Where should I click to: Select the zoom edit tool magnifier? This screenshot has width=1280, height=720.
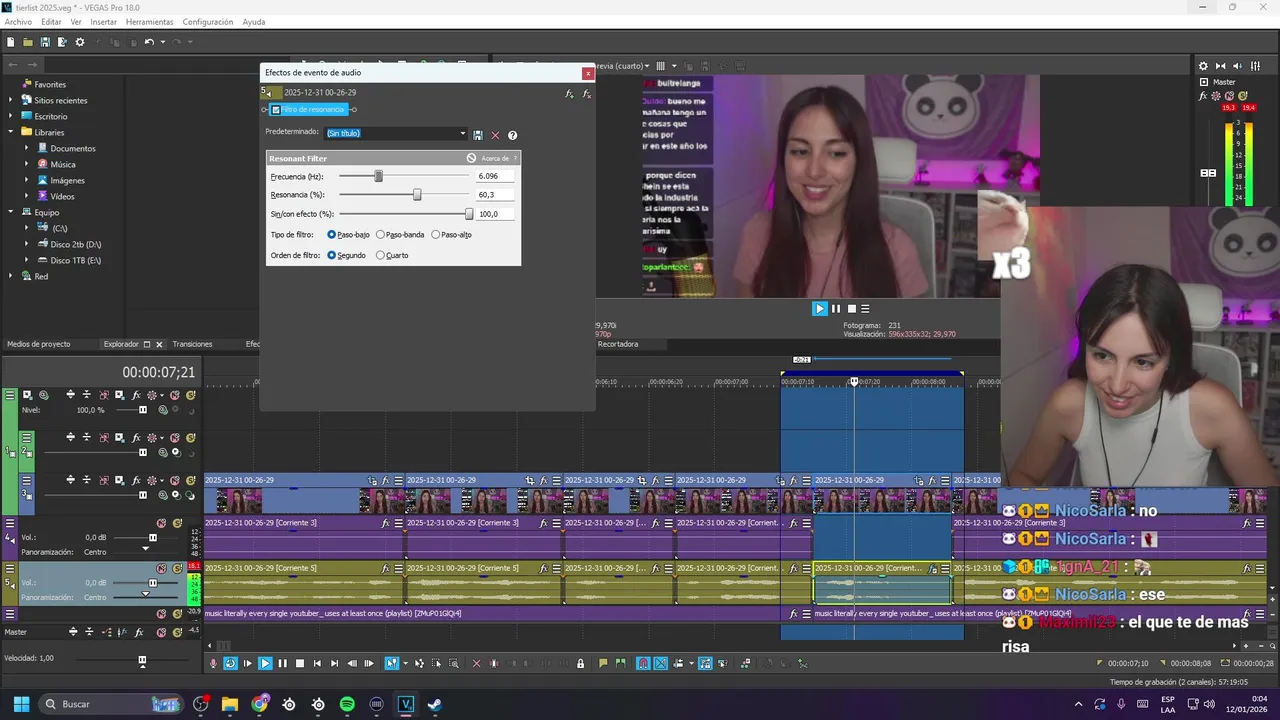453,663
